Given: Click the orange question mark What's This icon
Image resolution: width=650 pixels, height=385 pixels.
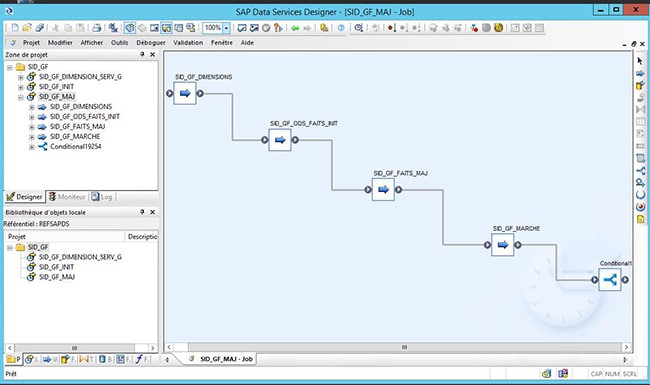Looking at the screenshot, I should pyautogui.click(x=278, y=28).
